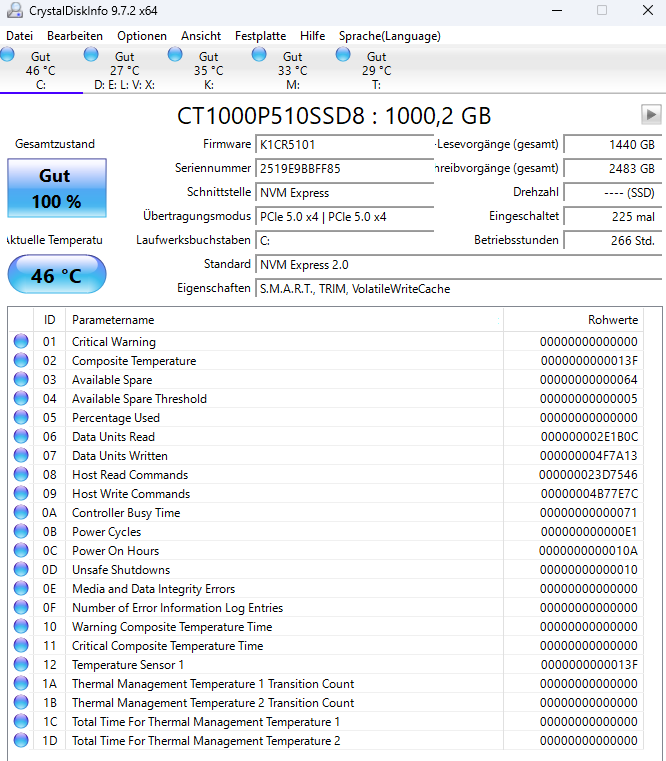Go to next disk with the arrow button

[x=651, y=115]
